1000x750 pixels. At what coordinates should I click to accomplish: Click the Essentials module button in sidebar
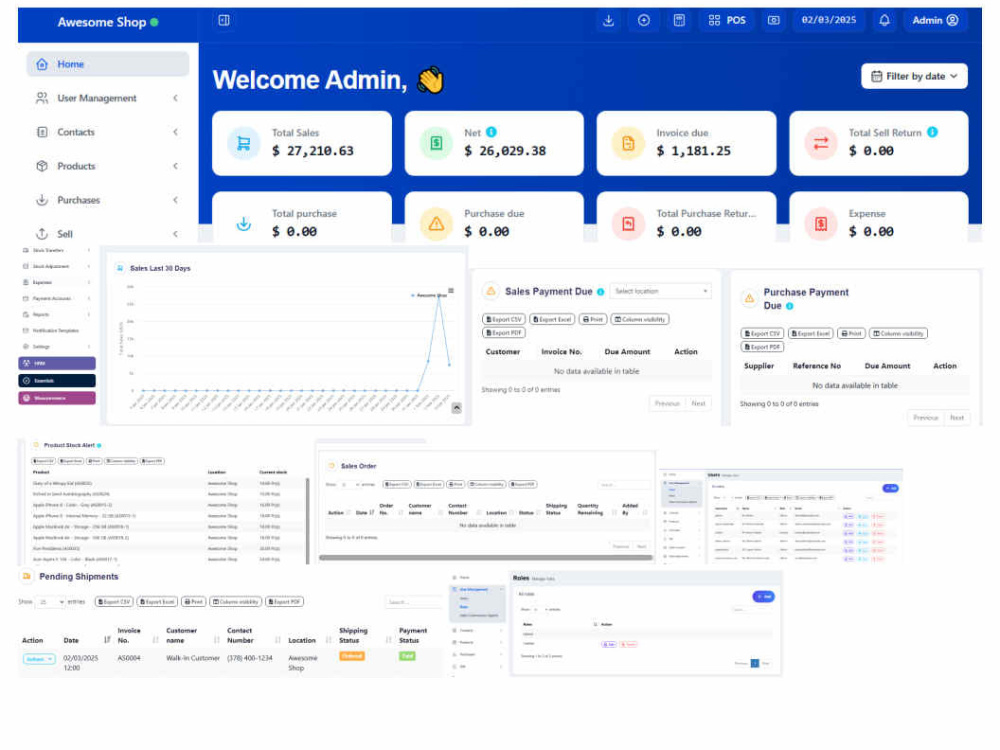click(57, 381)
